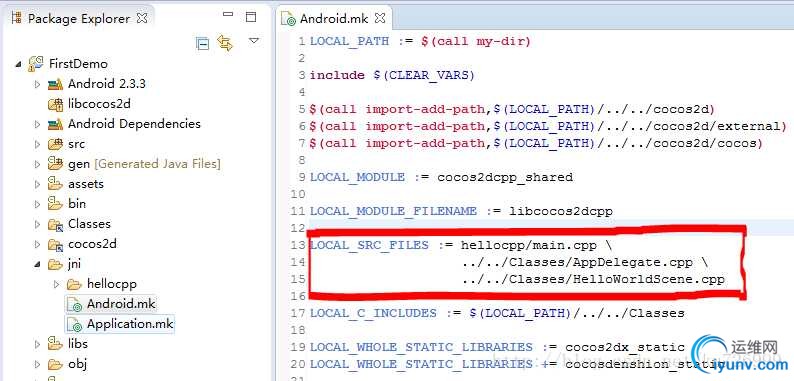Toggle Link with Editor icon
This screenshot has height=381, width=794.
point(225,43)
